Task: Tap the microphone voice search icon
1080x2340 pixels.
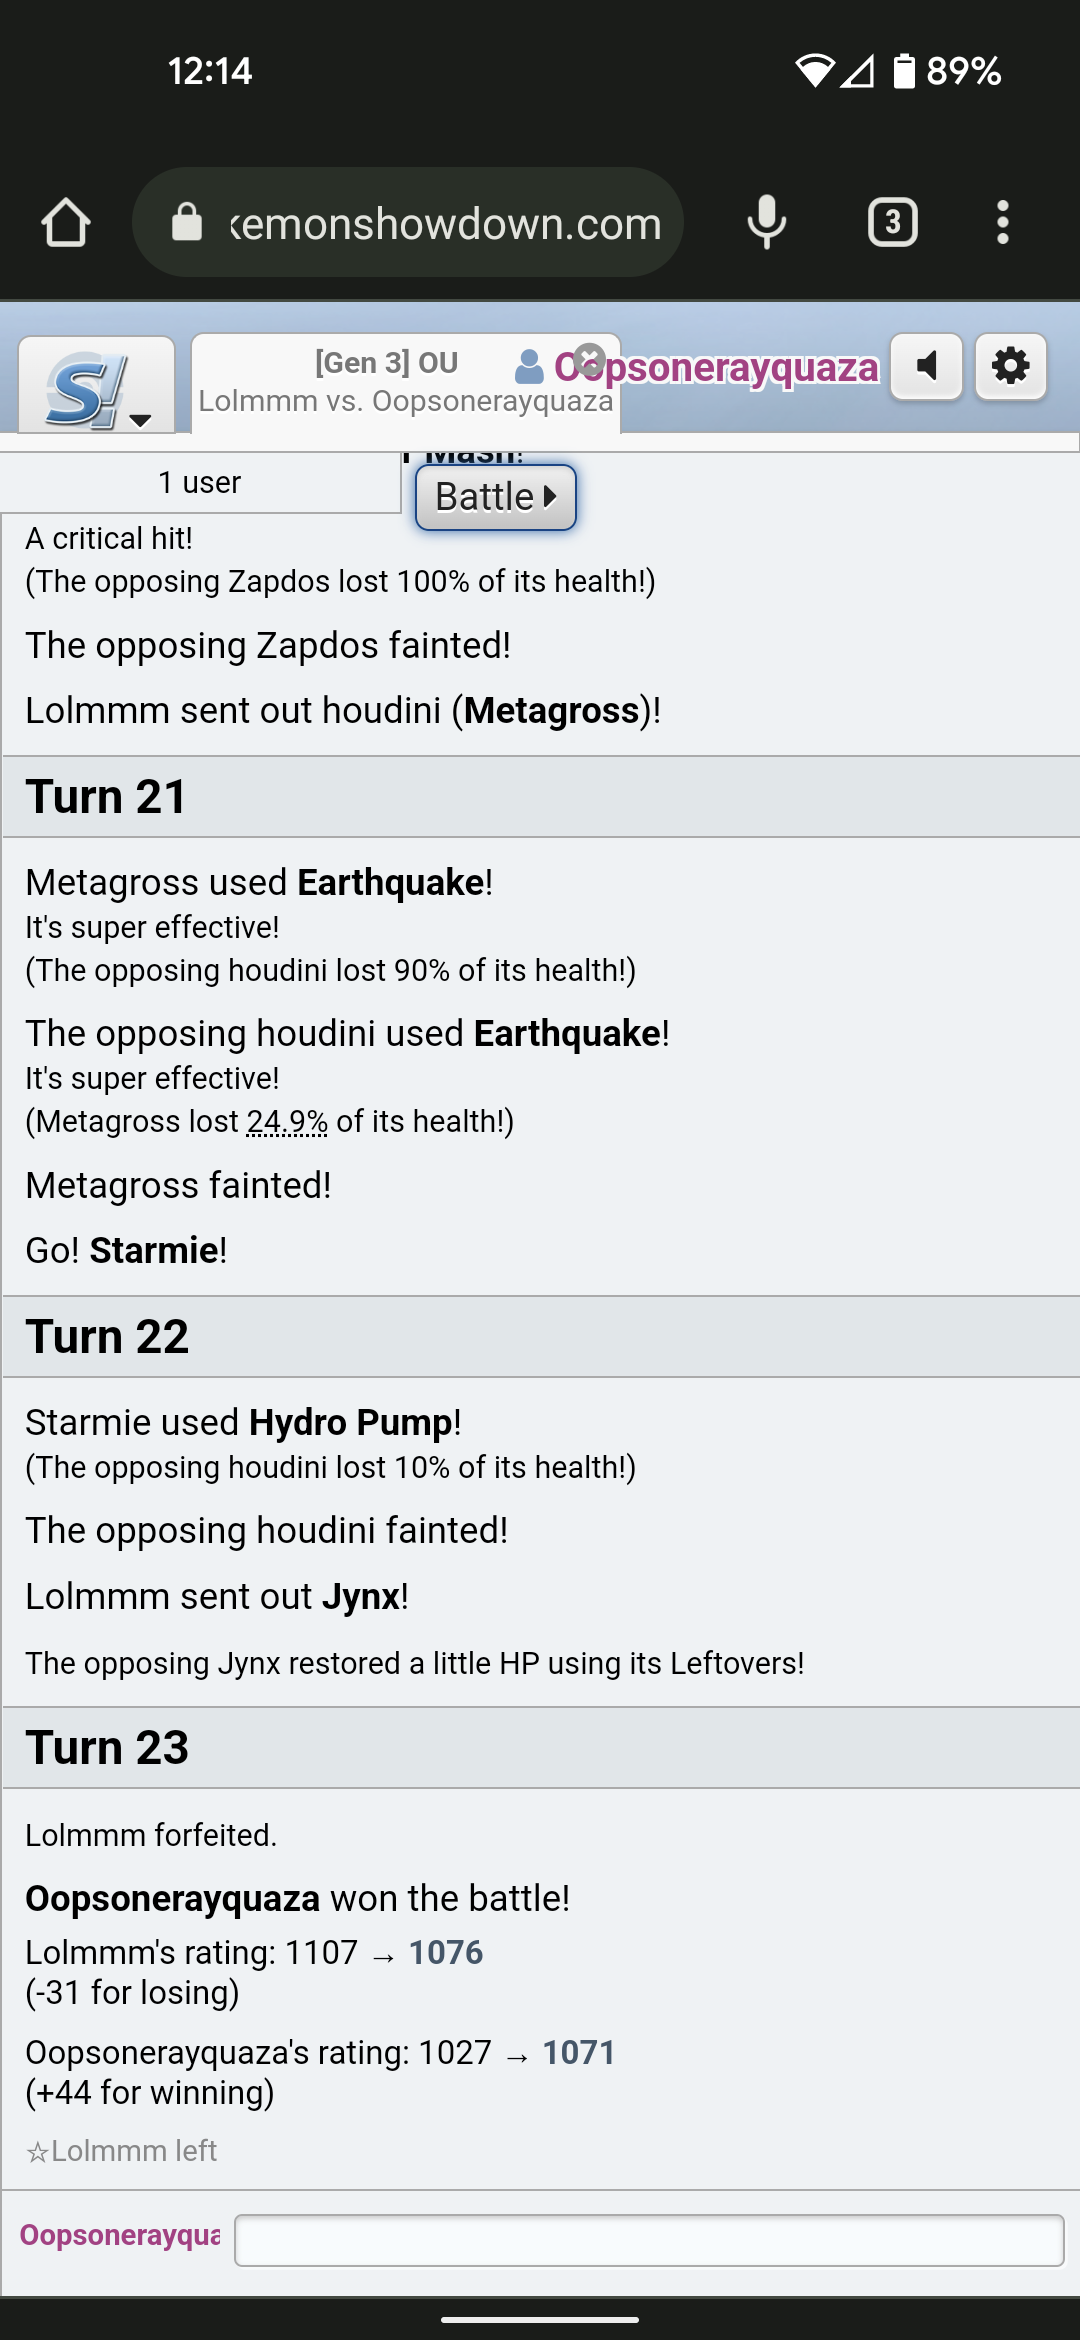Action: pos(766,222)
